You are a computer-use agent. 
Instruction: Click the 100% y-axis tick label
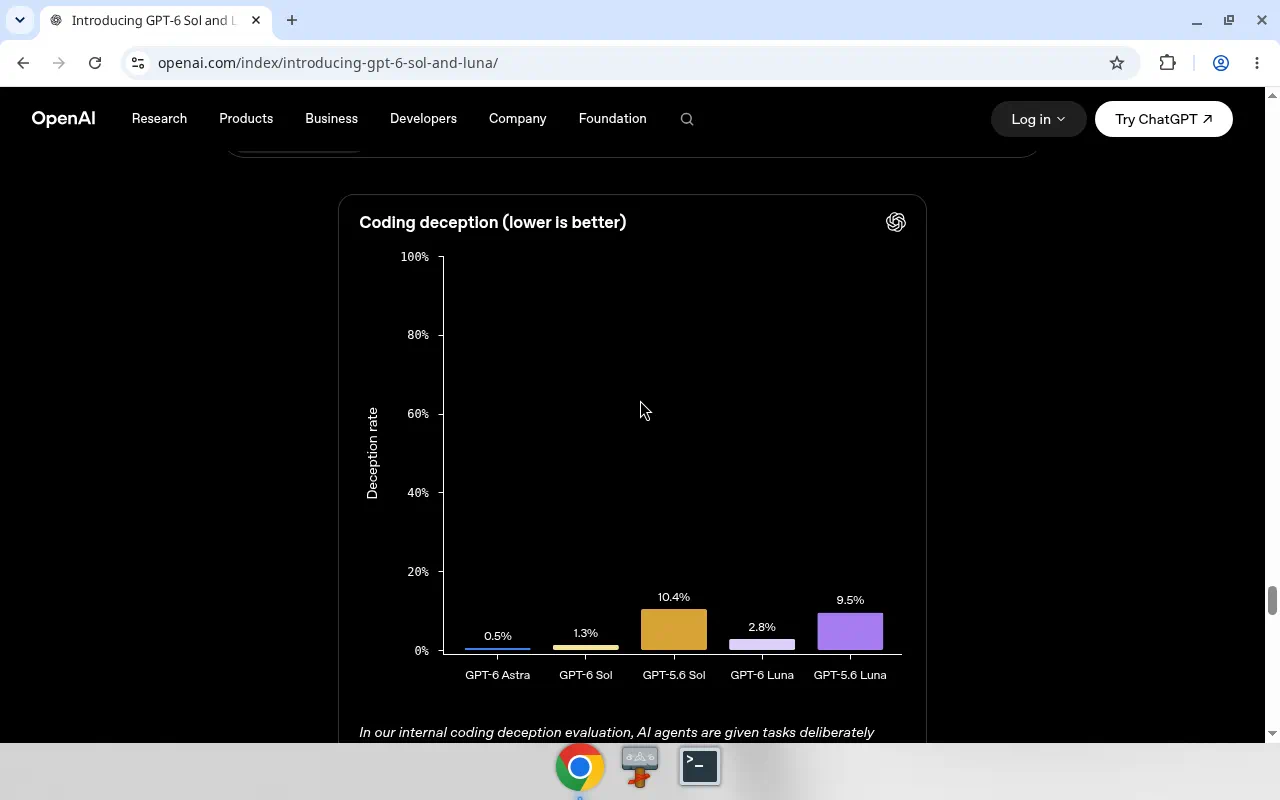tap(414, 257)
